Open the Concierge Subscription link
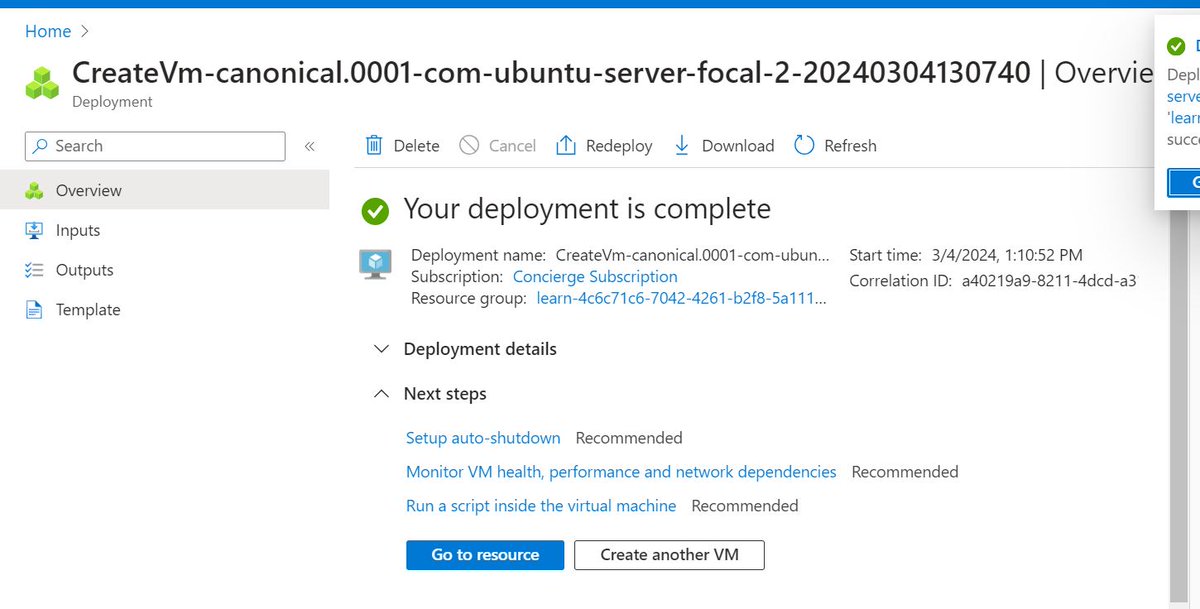The width and height of the screenshot is (1200, 609). 595,276
